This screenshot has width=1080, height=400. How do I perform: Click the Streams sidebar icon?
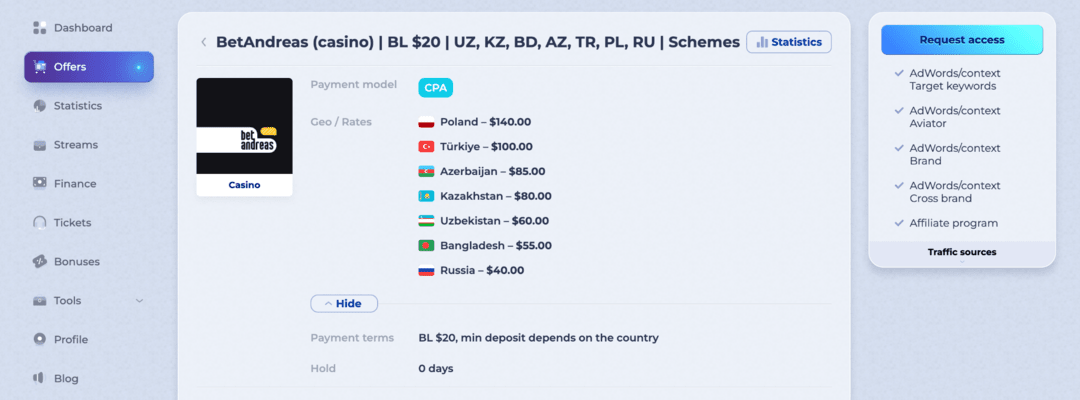pos(40,145)
